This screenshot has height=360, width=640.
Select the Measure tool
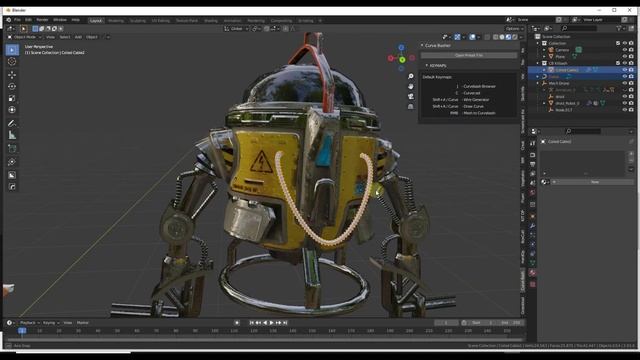(12, 135)
